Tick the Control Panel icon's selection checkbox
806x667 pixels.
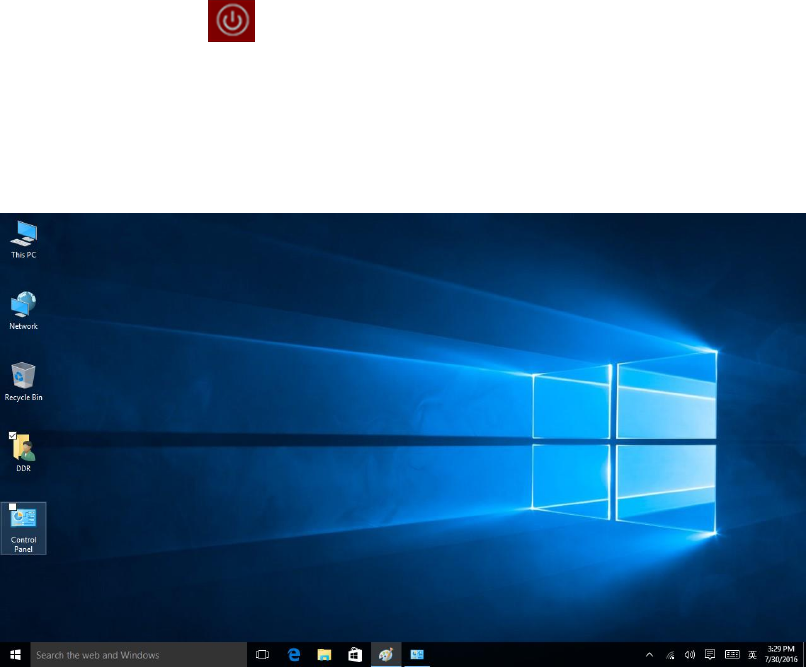pyautogui.click(x=13, y=507)
